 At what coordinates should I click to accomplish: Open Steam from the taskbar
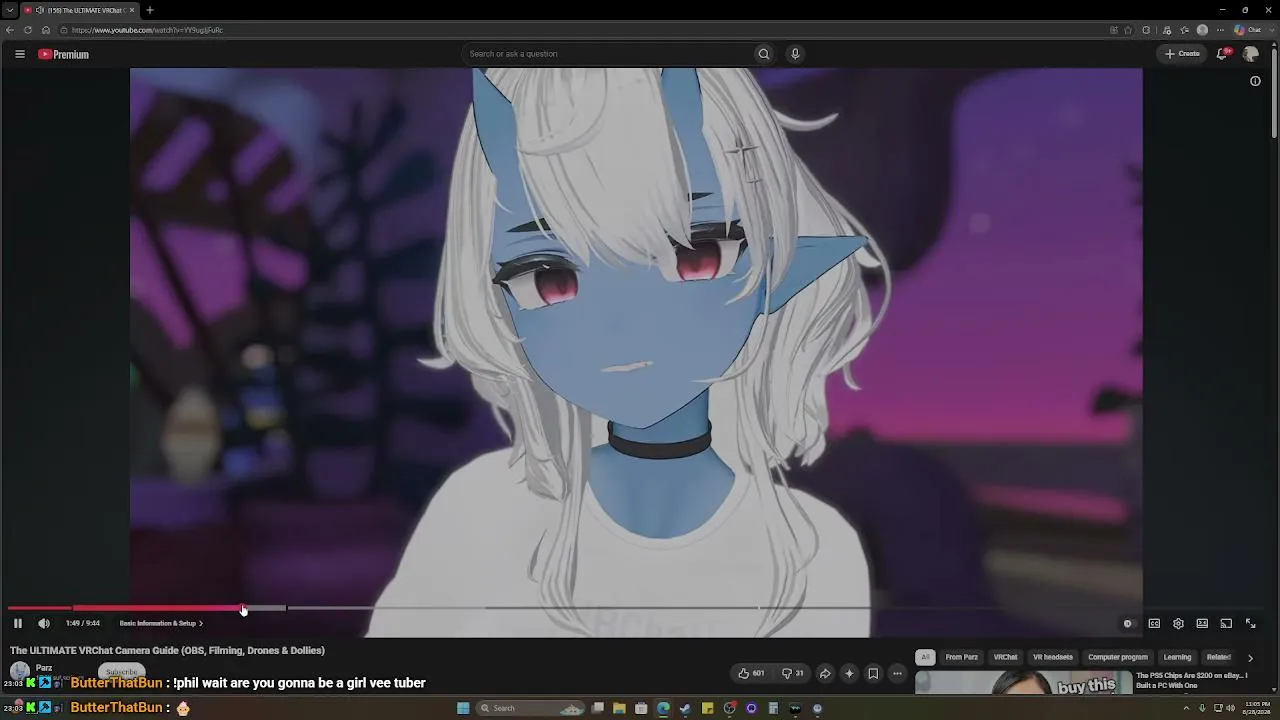point(685,708)
